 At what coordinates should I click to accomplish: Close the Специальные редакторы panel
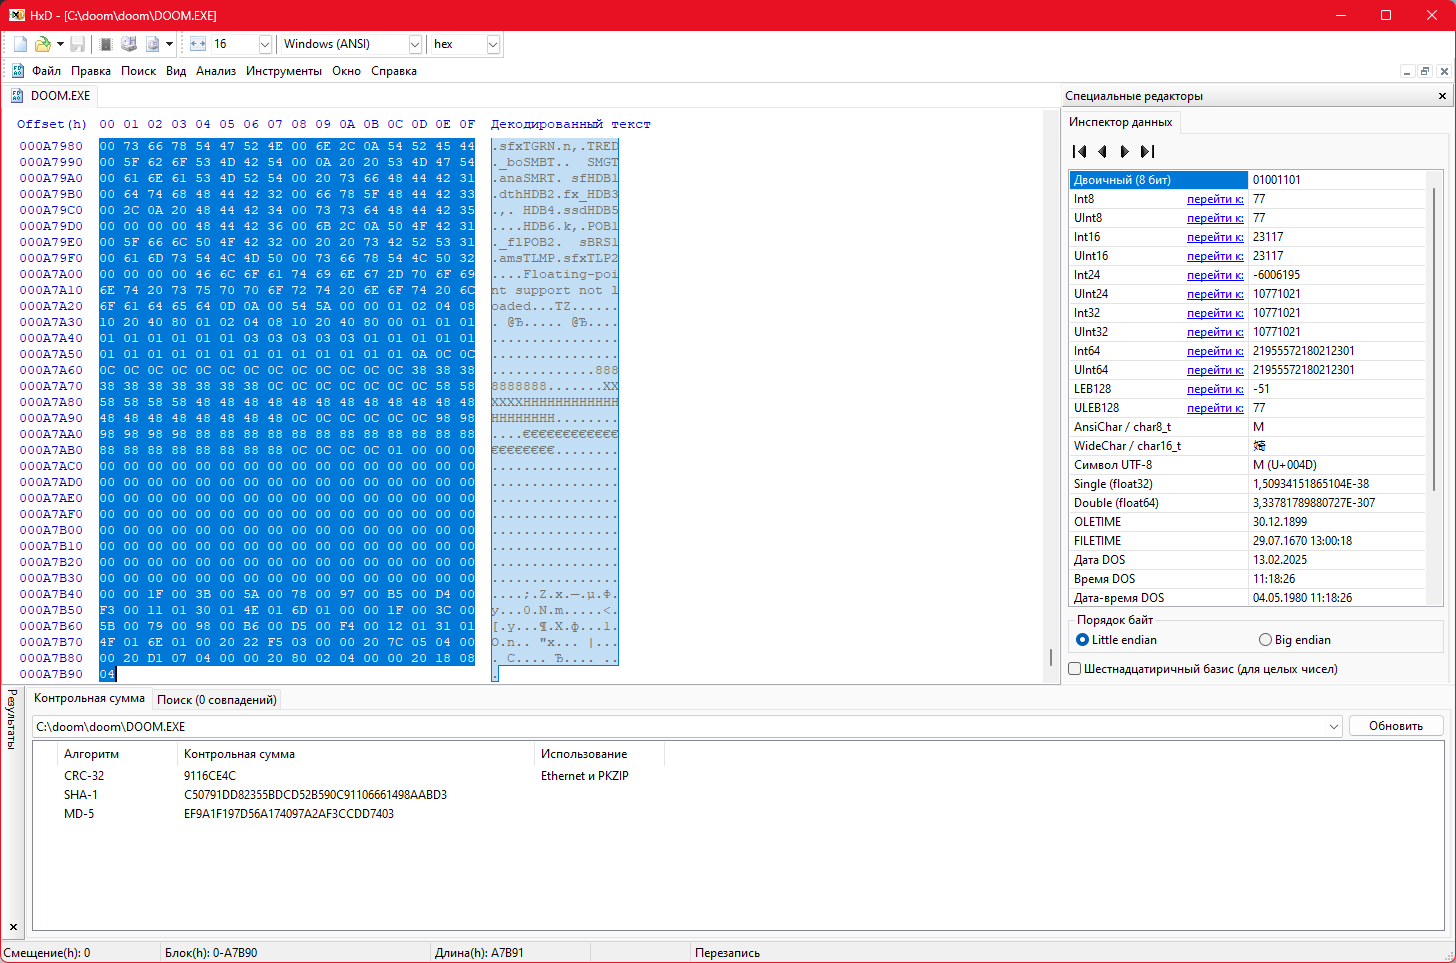tap(1442, 96)
